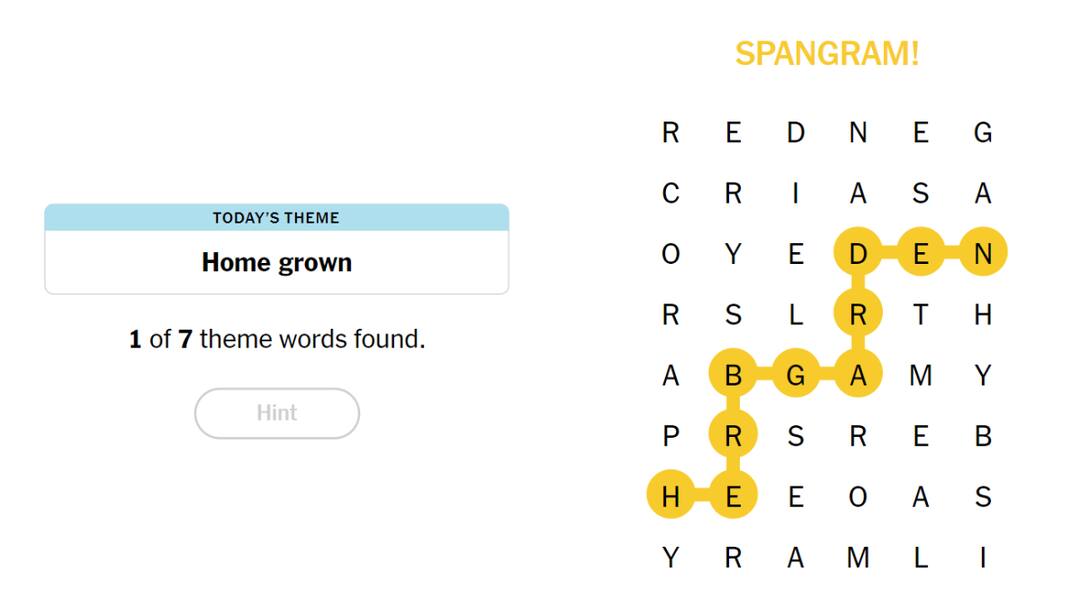Image resolution: width=1080 pixels, height=608 pixels.
Task: Select the letter C in the grid
Action: (x=671, y=194)
